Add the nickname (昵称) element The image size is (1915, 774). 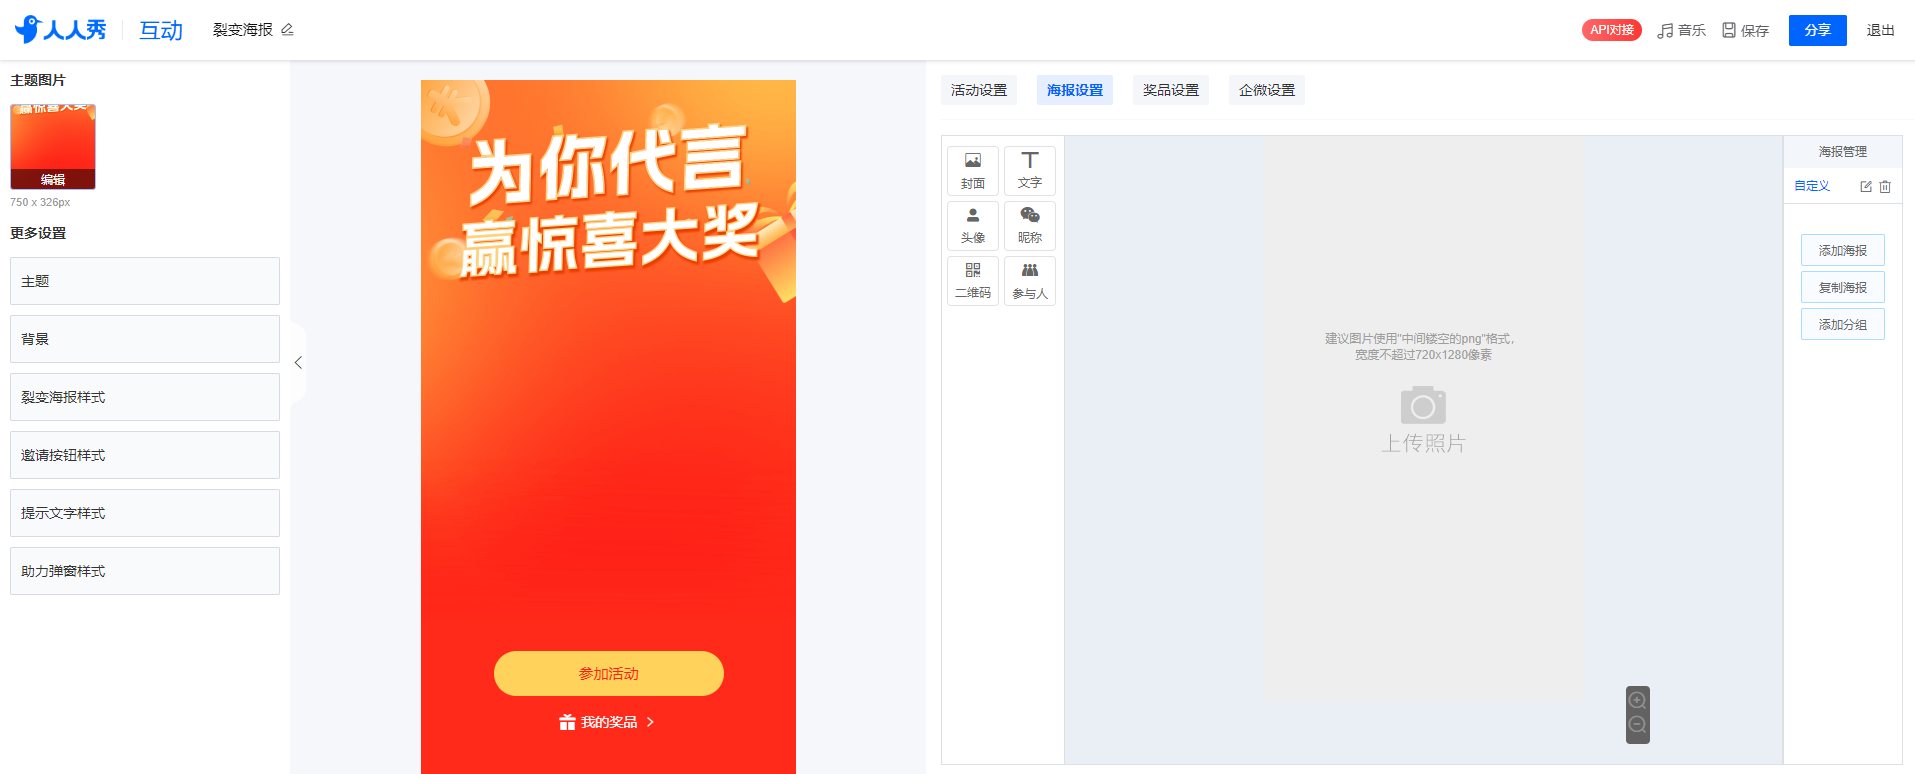click(1029, 225)
